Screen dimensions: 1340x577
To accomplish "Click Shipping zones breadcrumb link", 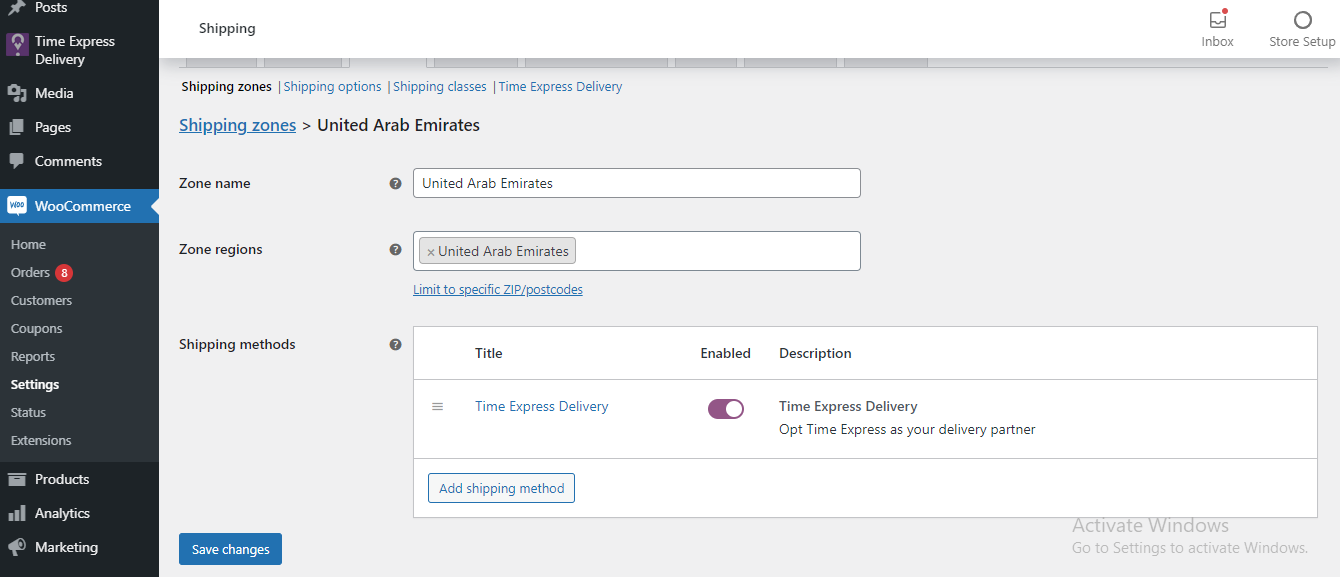I will pyautogui.click(x=237, y=125).
